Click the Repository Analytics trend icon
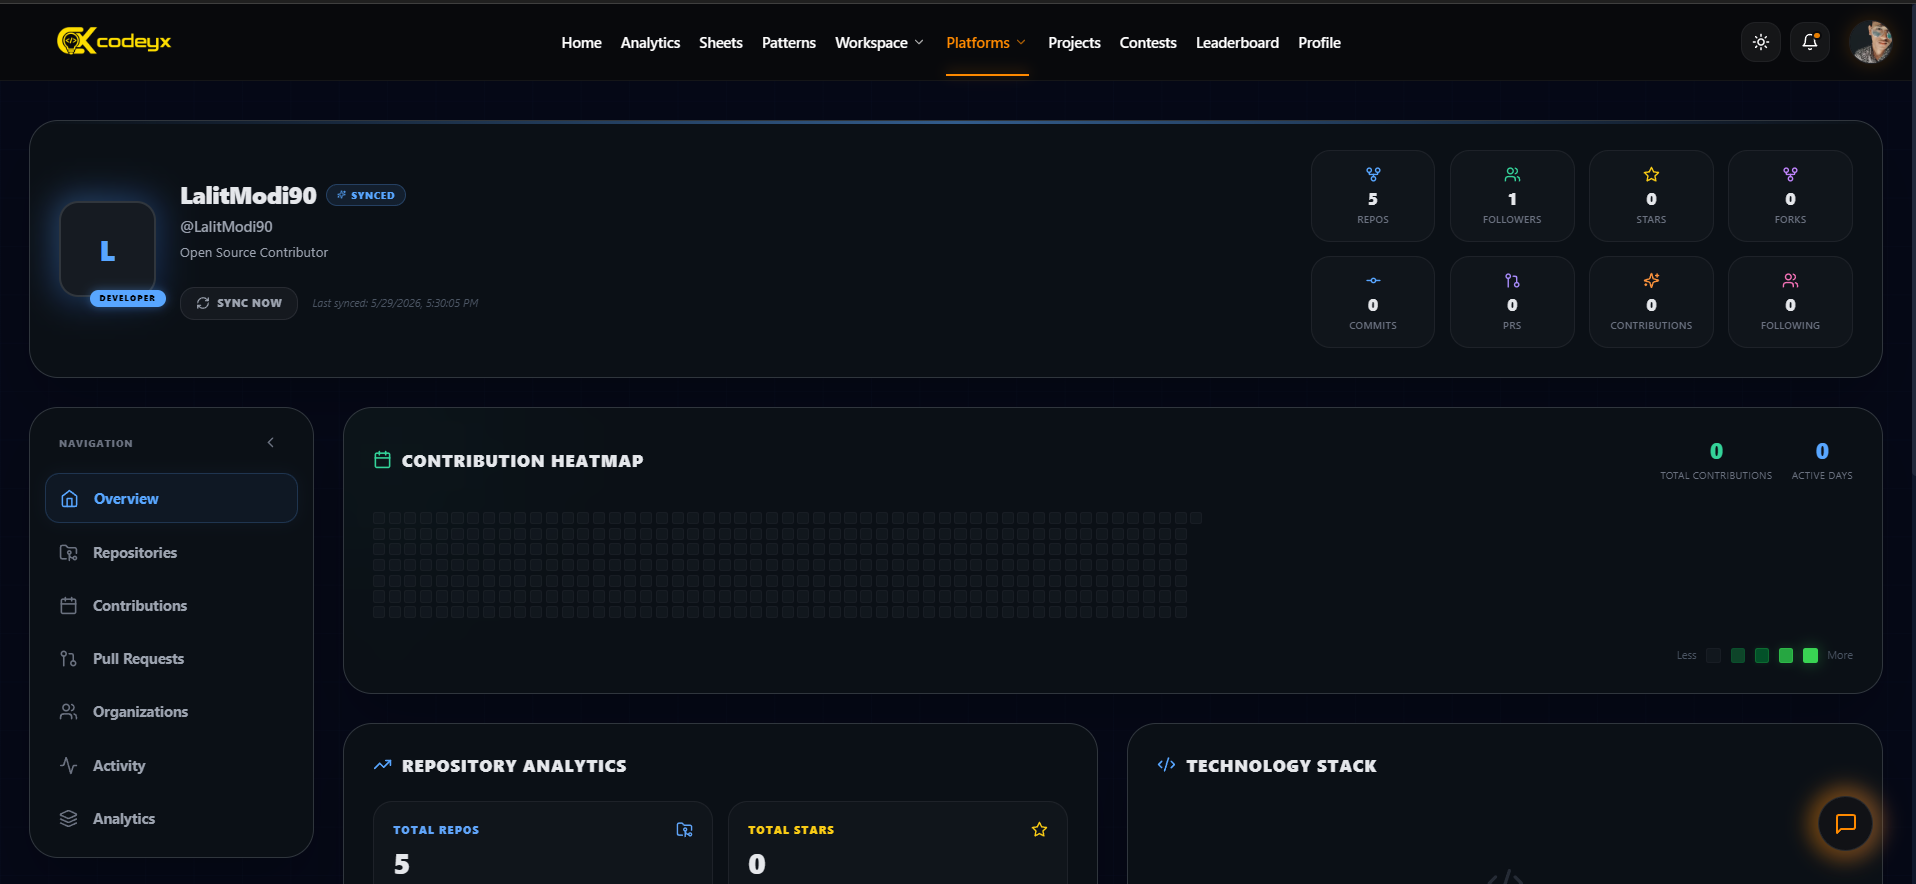This screenshot has height=884, width=1916. [x=382, y=765]
